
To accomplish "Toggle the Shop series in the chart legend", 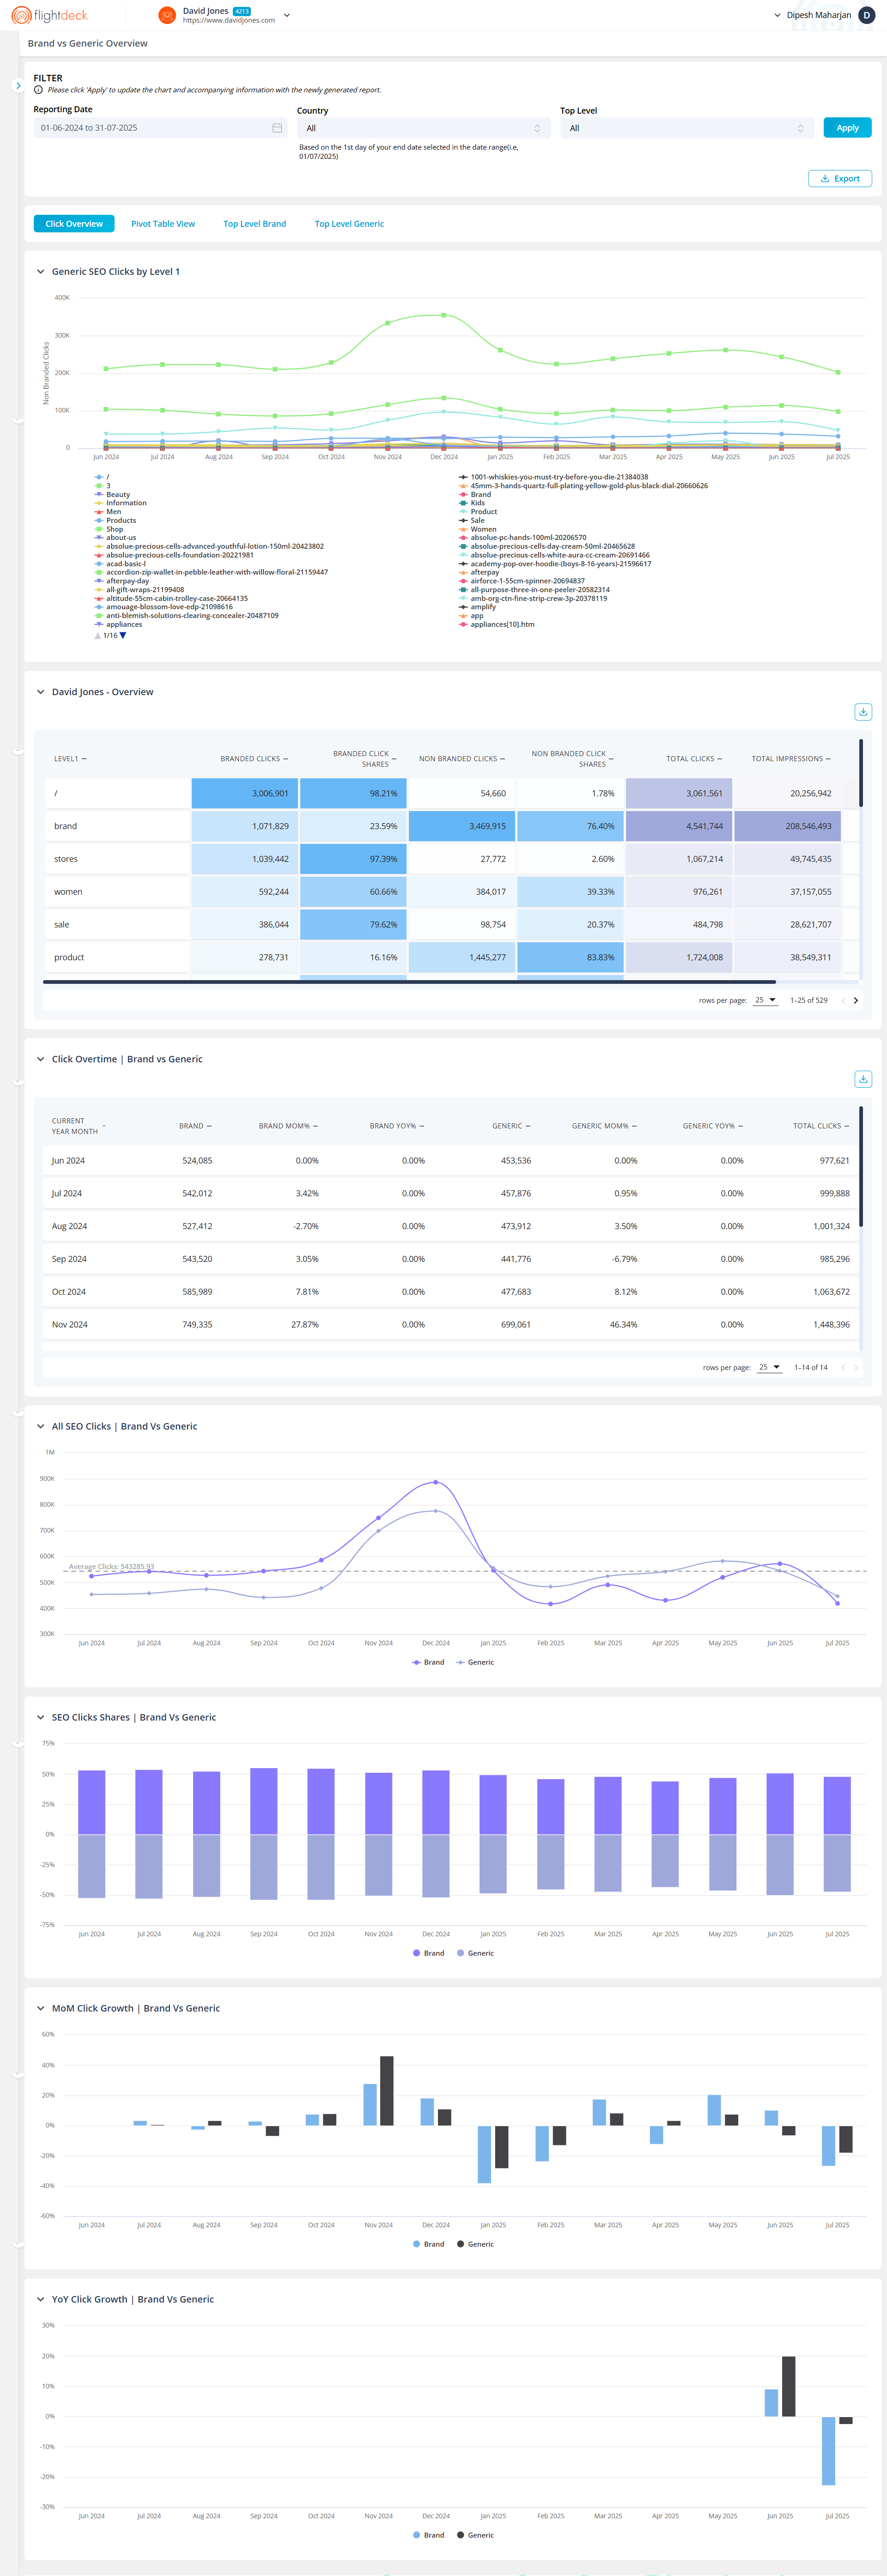I will (109, 530).
